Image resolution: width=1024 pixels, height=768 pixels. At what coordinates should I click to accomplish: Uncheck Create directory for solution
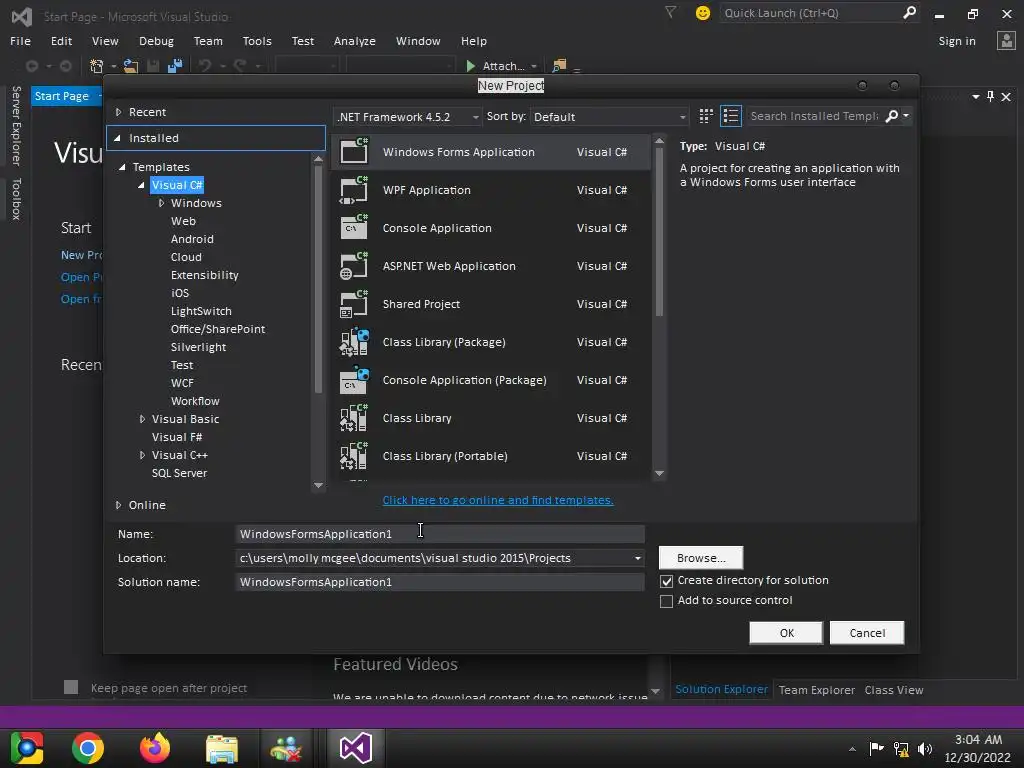(x=666, y=581)
